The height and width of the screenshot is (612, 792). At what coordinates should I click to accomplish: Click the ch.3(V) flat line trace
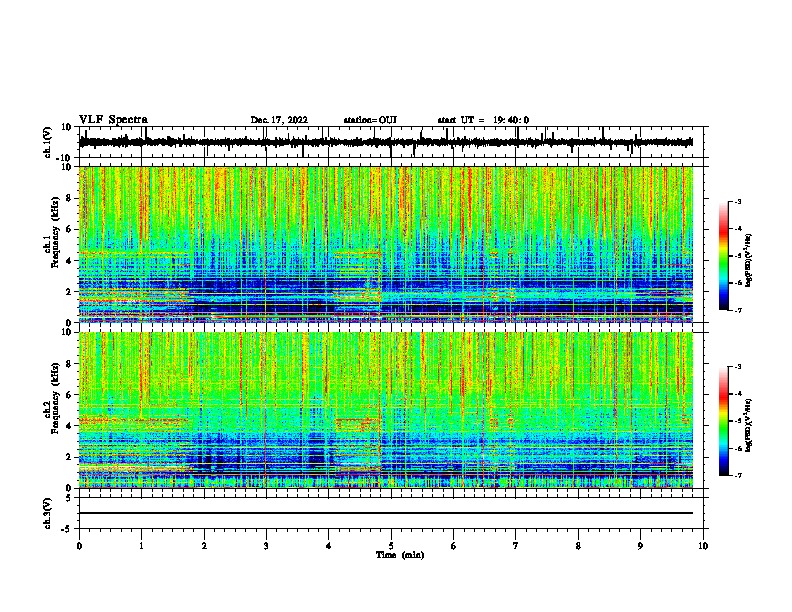point(386,513)
